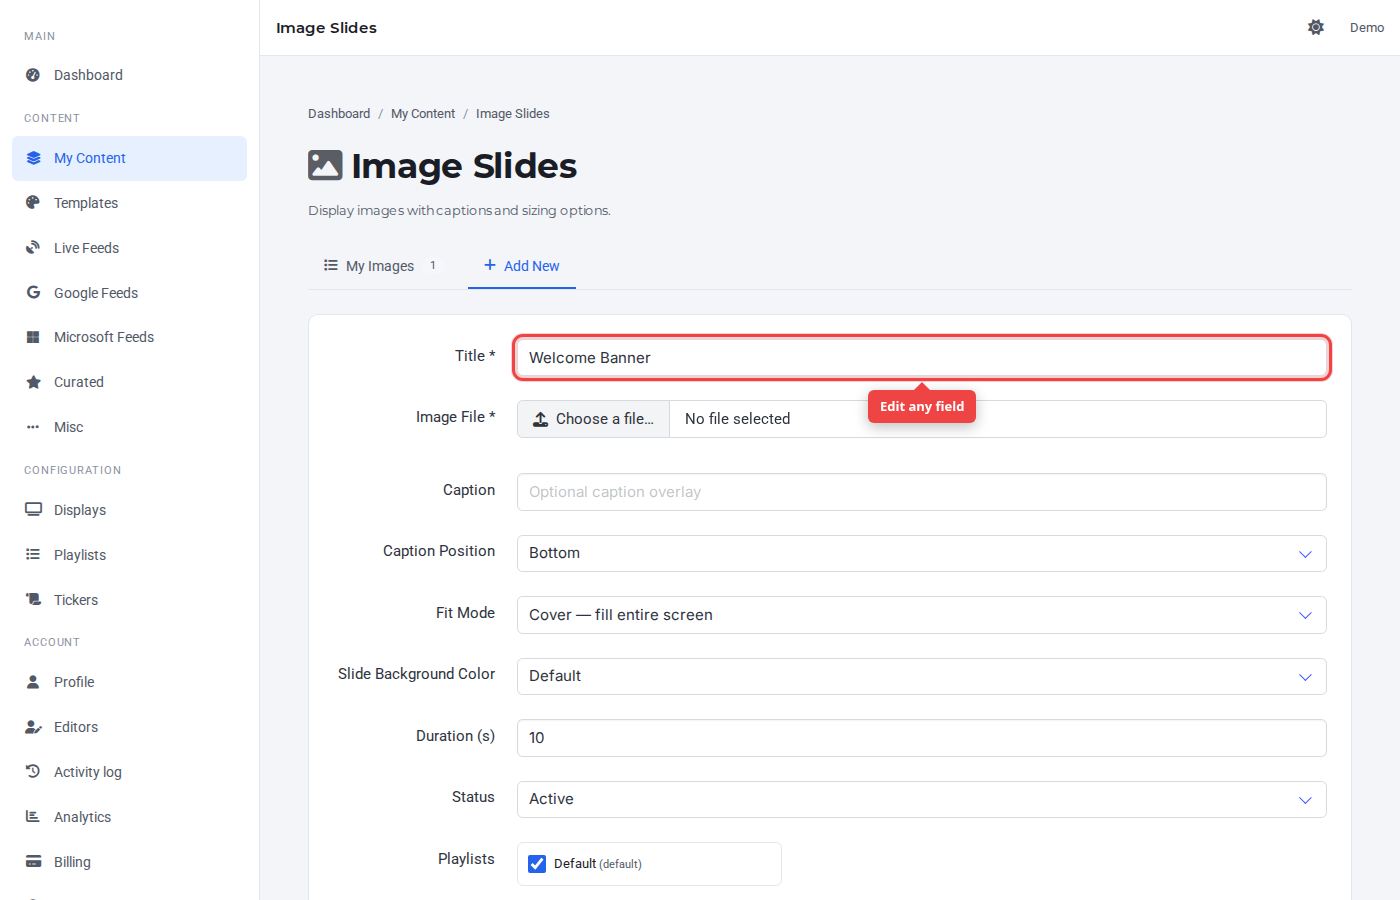
Task: Click the Caption input field
Action: pos(922,492)
